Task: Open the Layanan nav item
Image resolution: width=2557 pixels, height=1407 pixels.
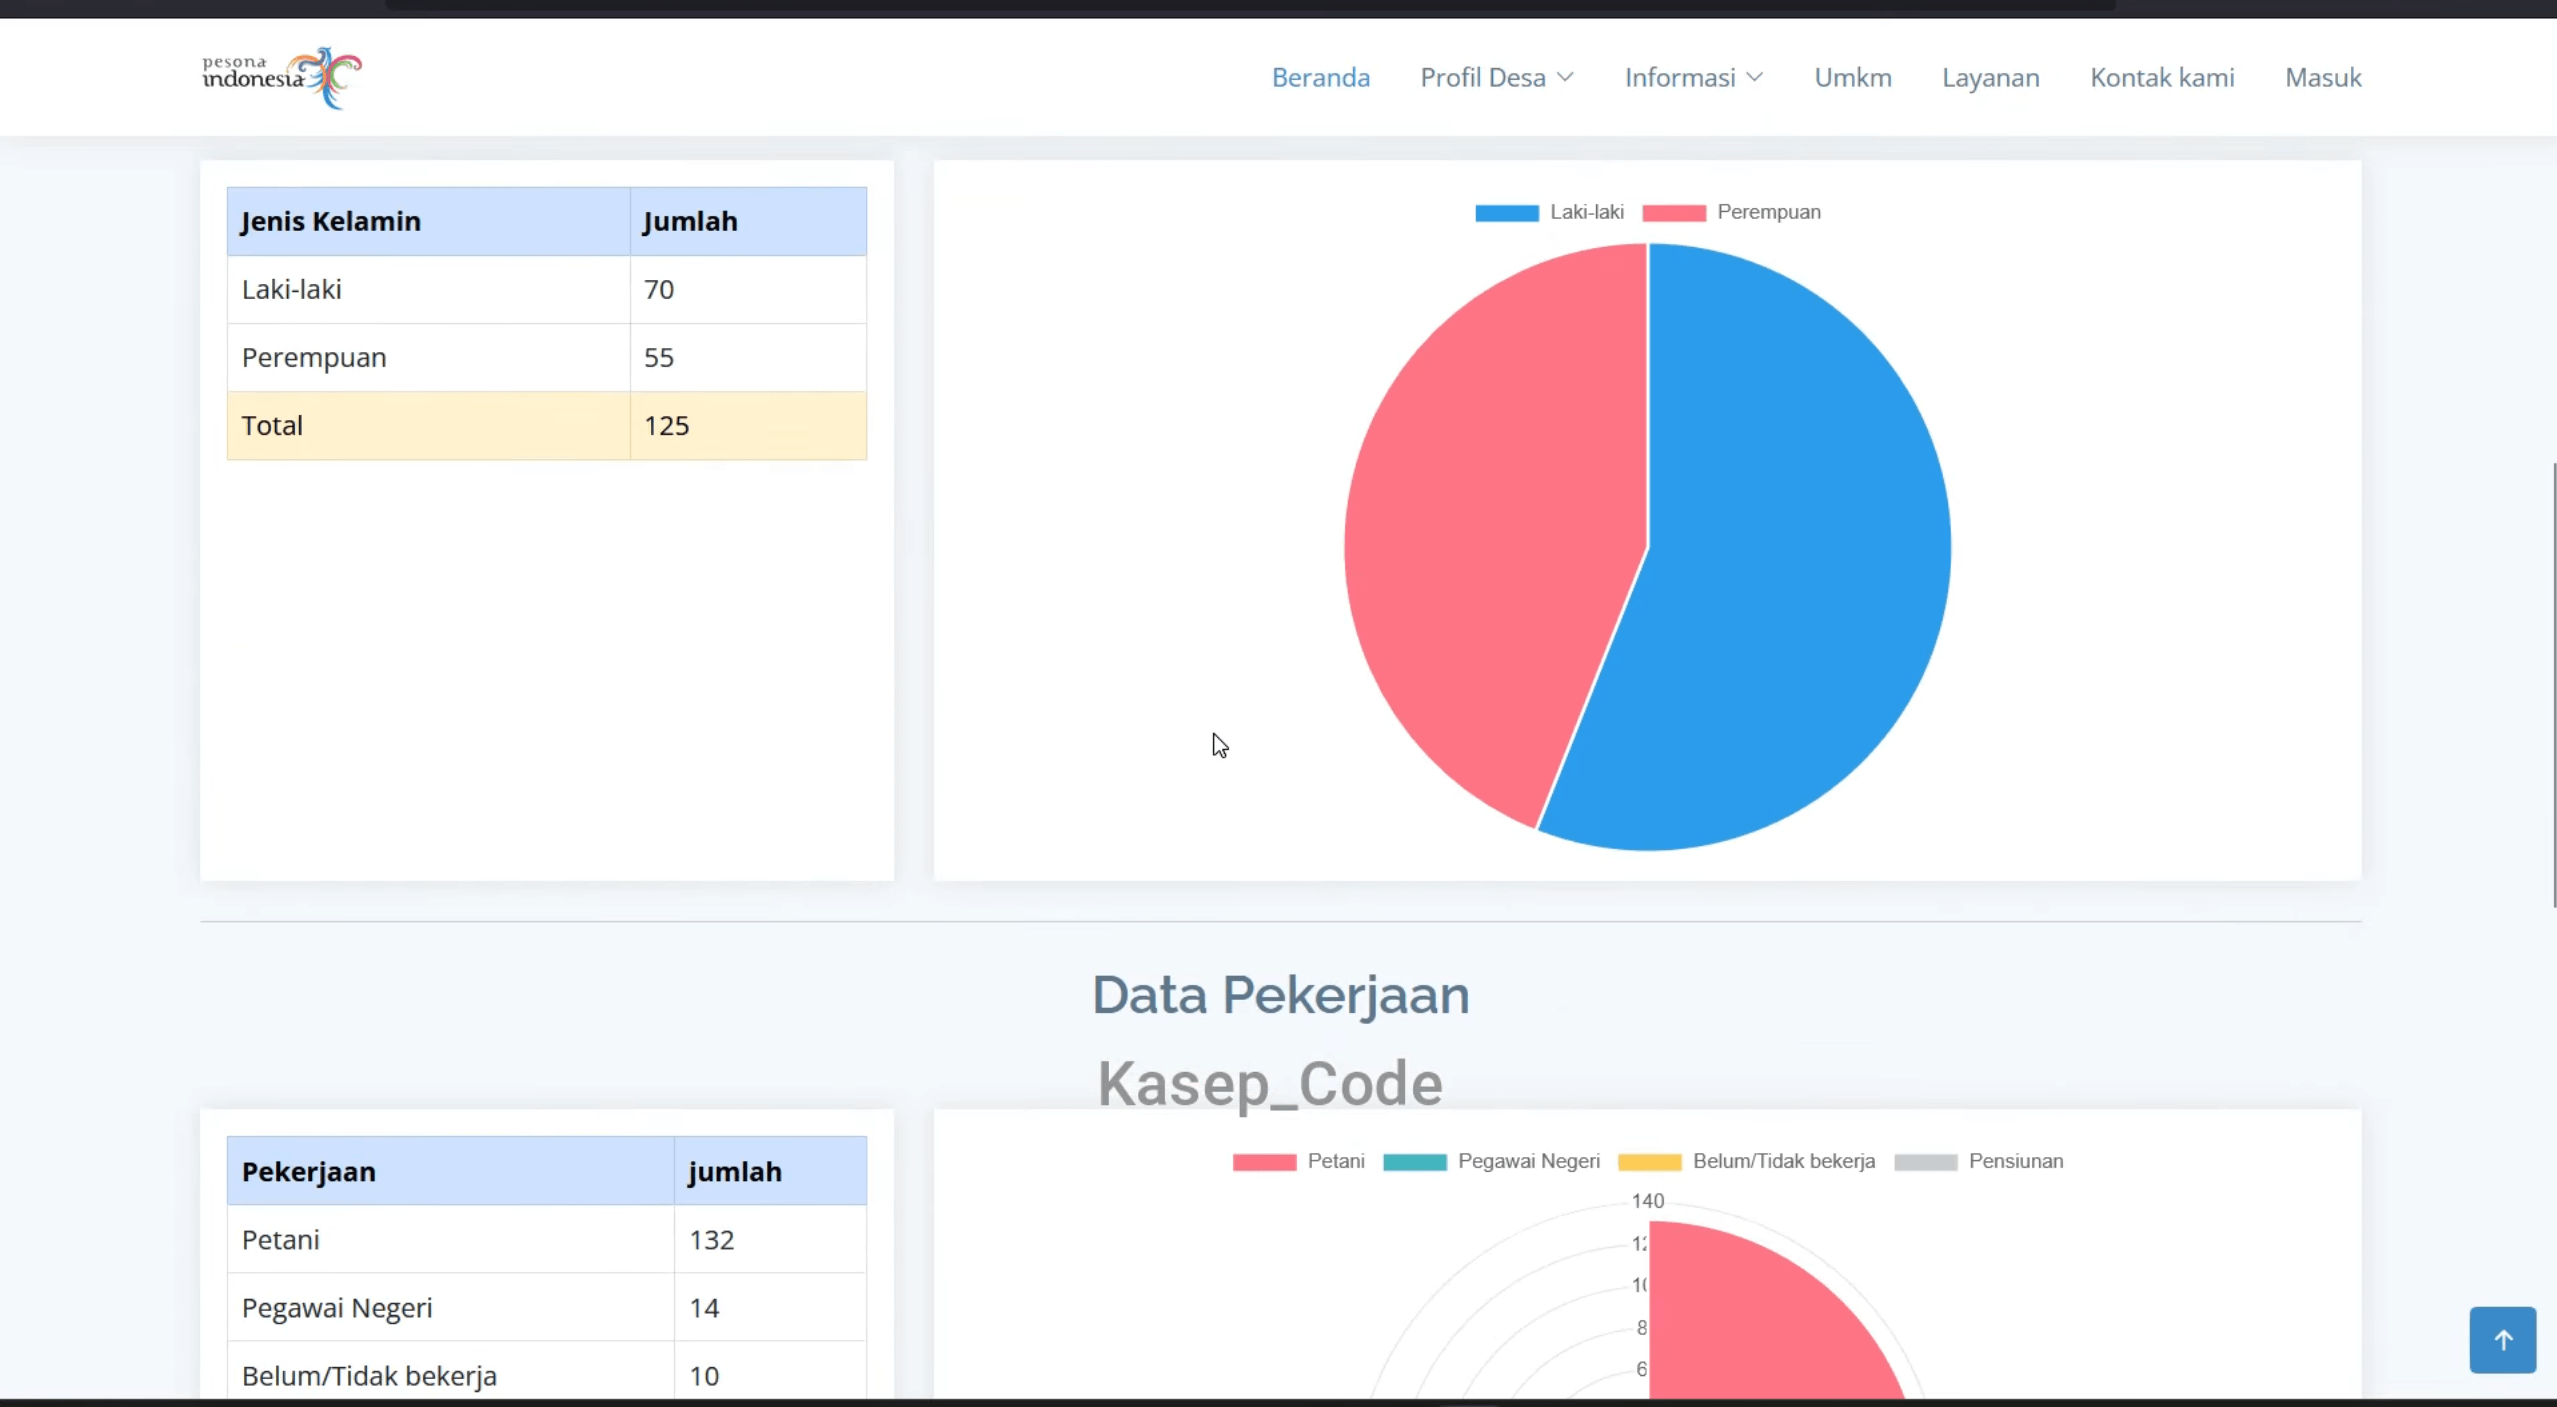Action: tap(1990, 77)
